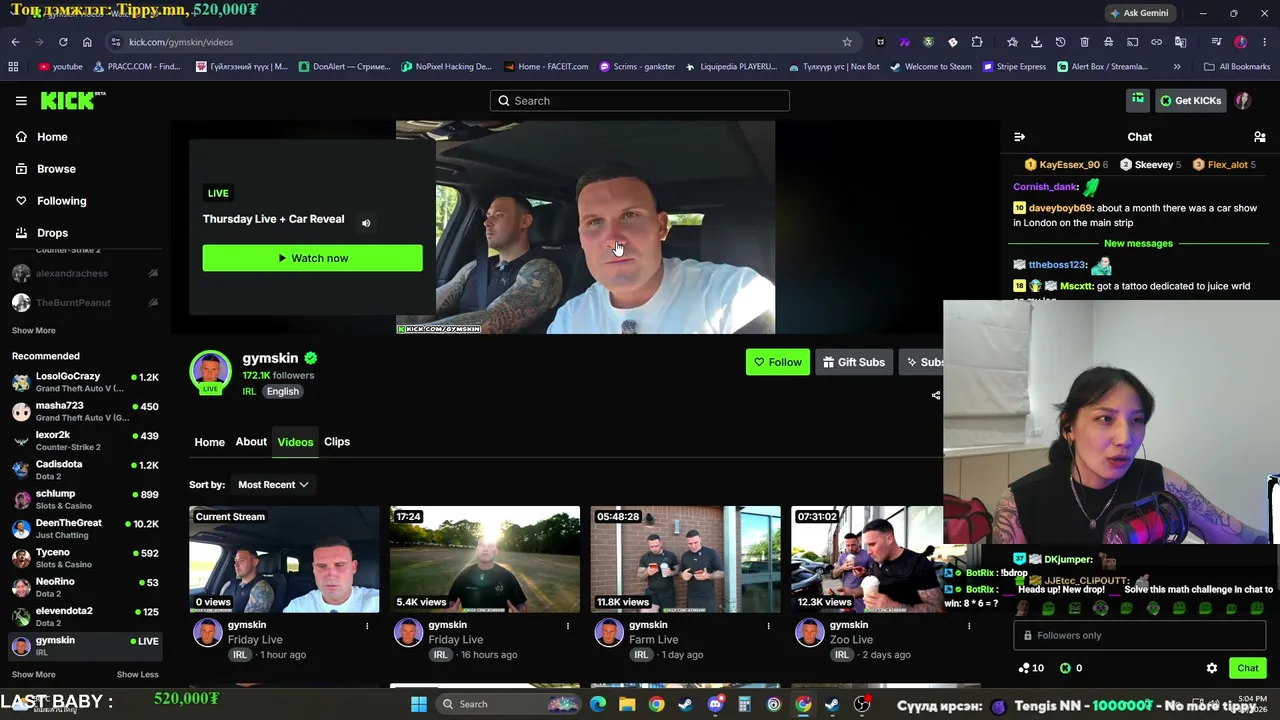Open the chat users list icon

click(1260, 137)
